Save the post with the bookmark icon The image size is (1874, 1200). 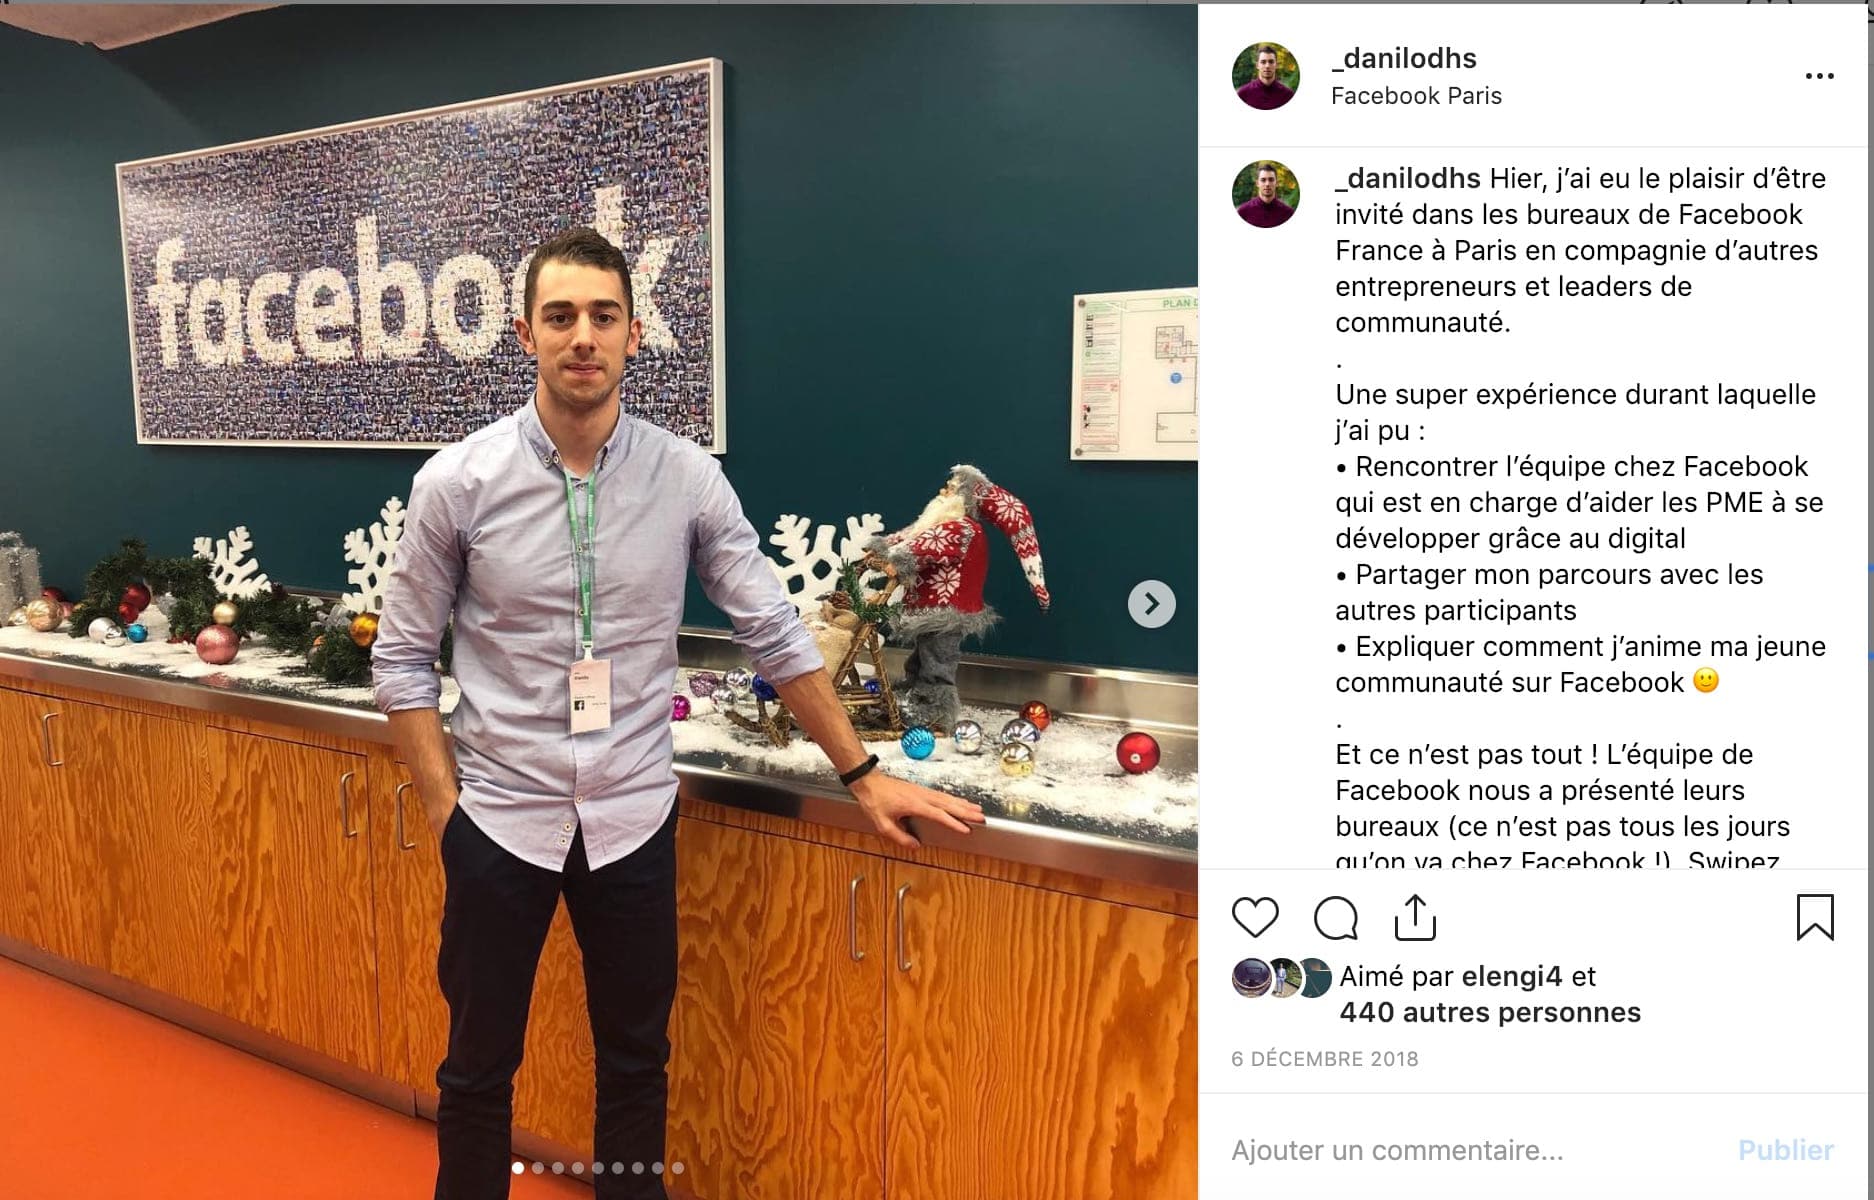coord(1815,917)
